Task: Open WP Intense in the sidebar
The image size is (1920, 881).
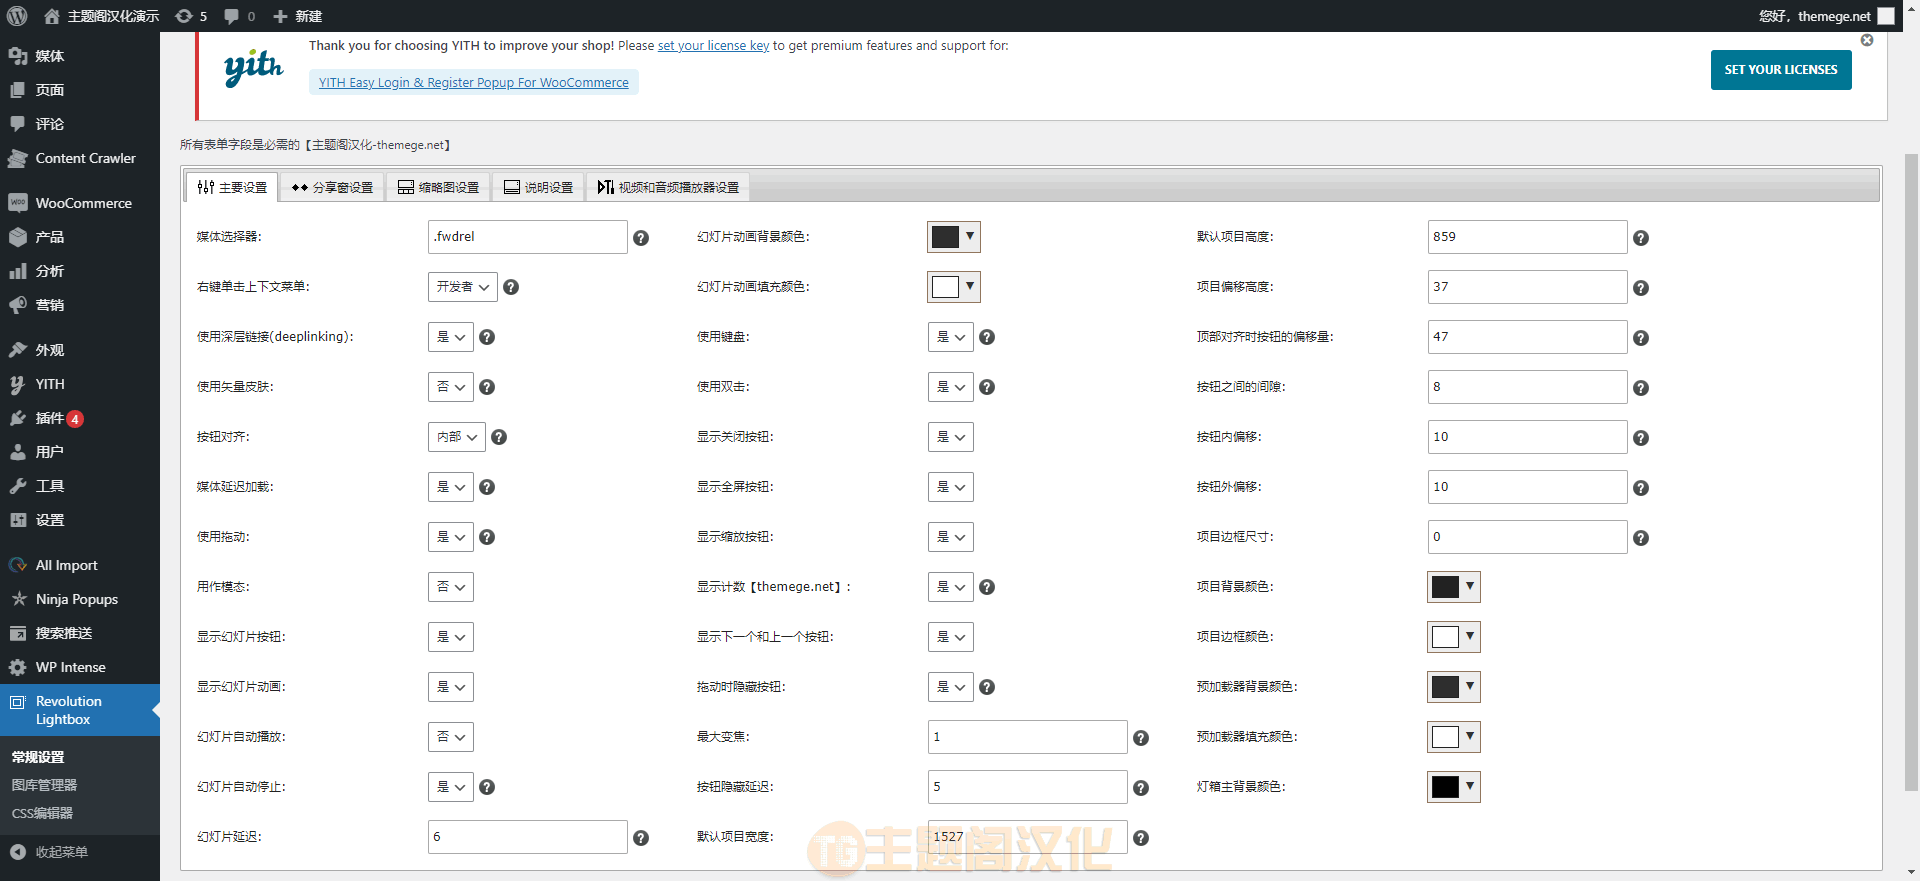Action: point(80,667)
